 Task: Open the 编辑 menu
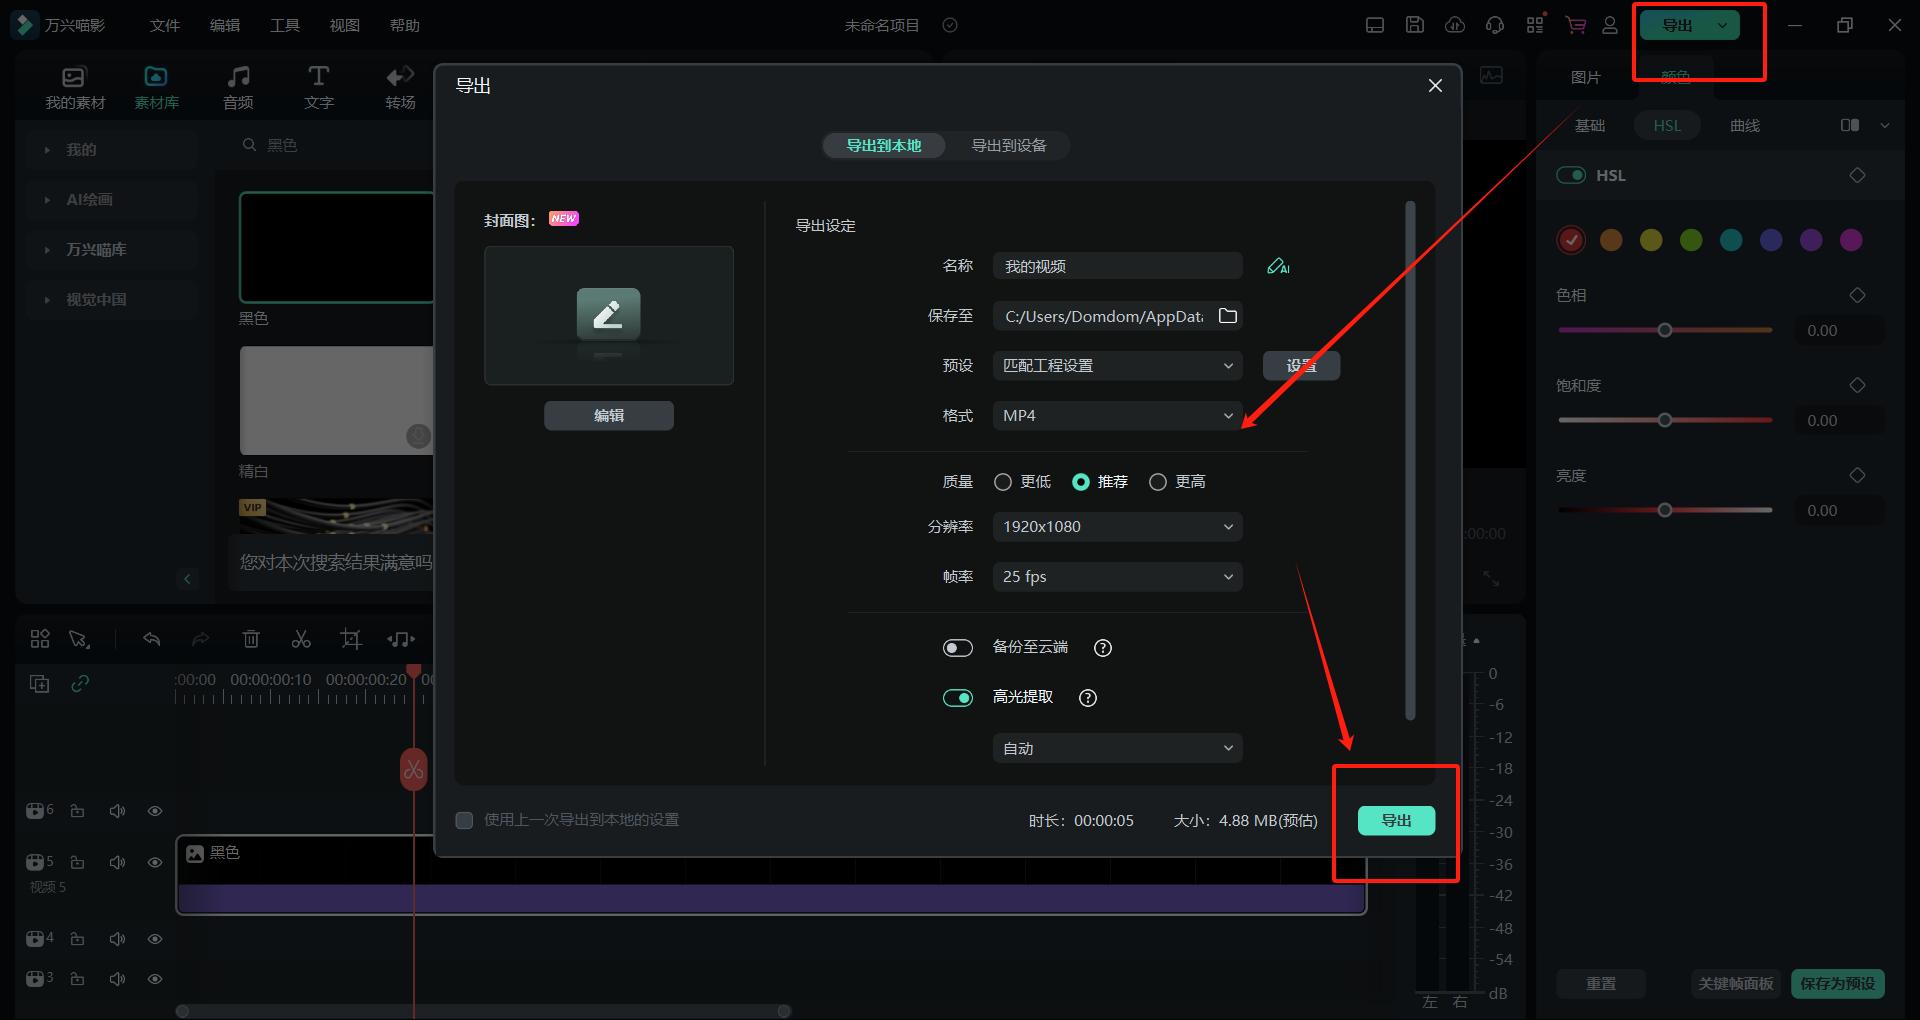225,25
